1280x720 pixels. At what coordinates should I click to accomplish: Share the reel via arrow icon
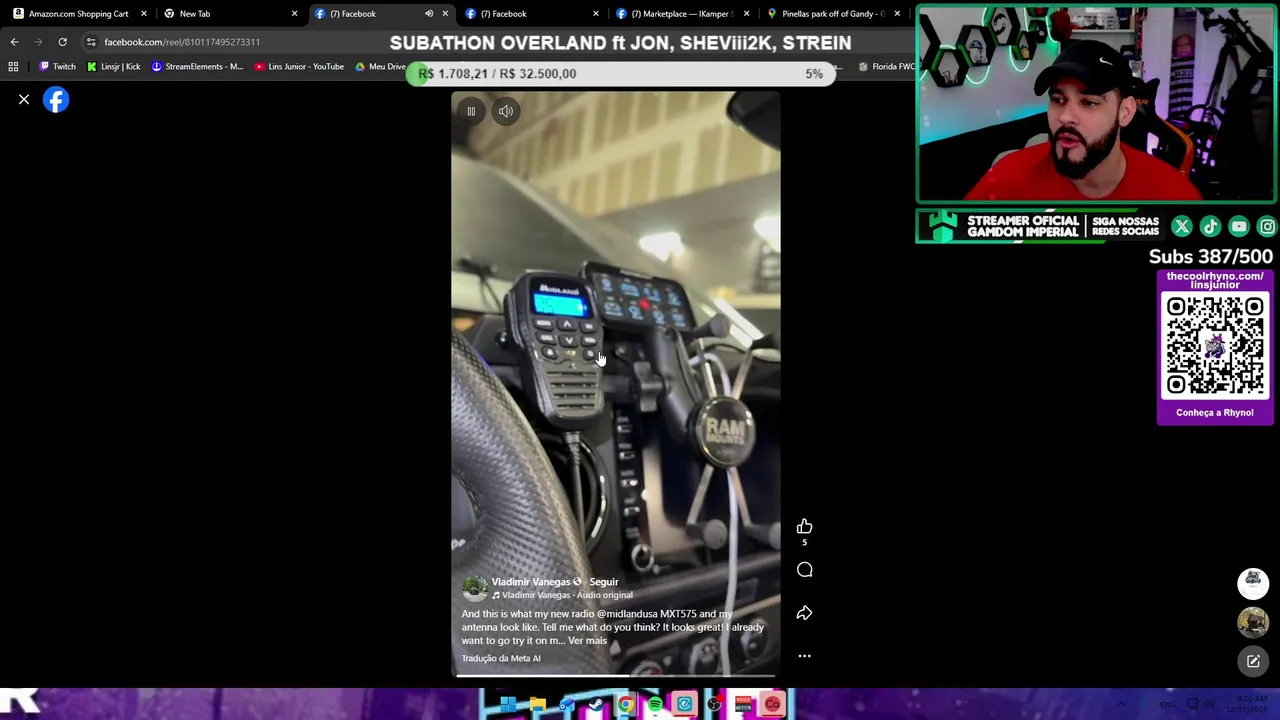click(x=804, y=613)
